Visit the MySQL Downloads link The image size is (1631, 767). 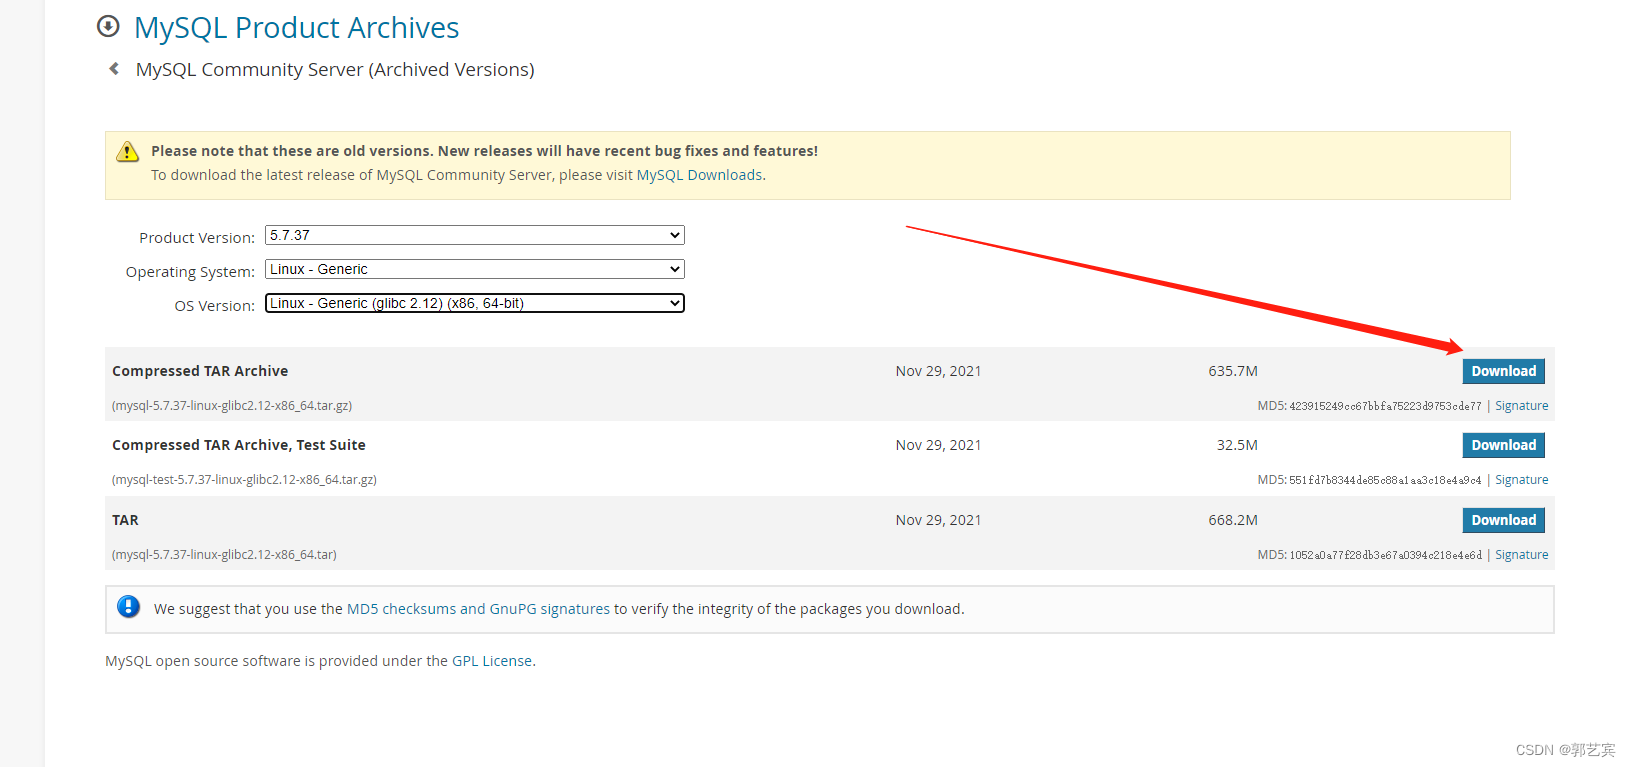point(700,175)
